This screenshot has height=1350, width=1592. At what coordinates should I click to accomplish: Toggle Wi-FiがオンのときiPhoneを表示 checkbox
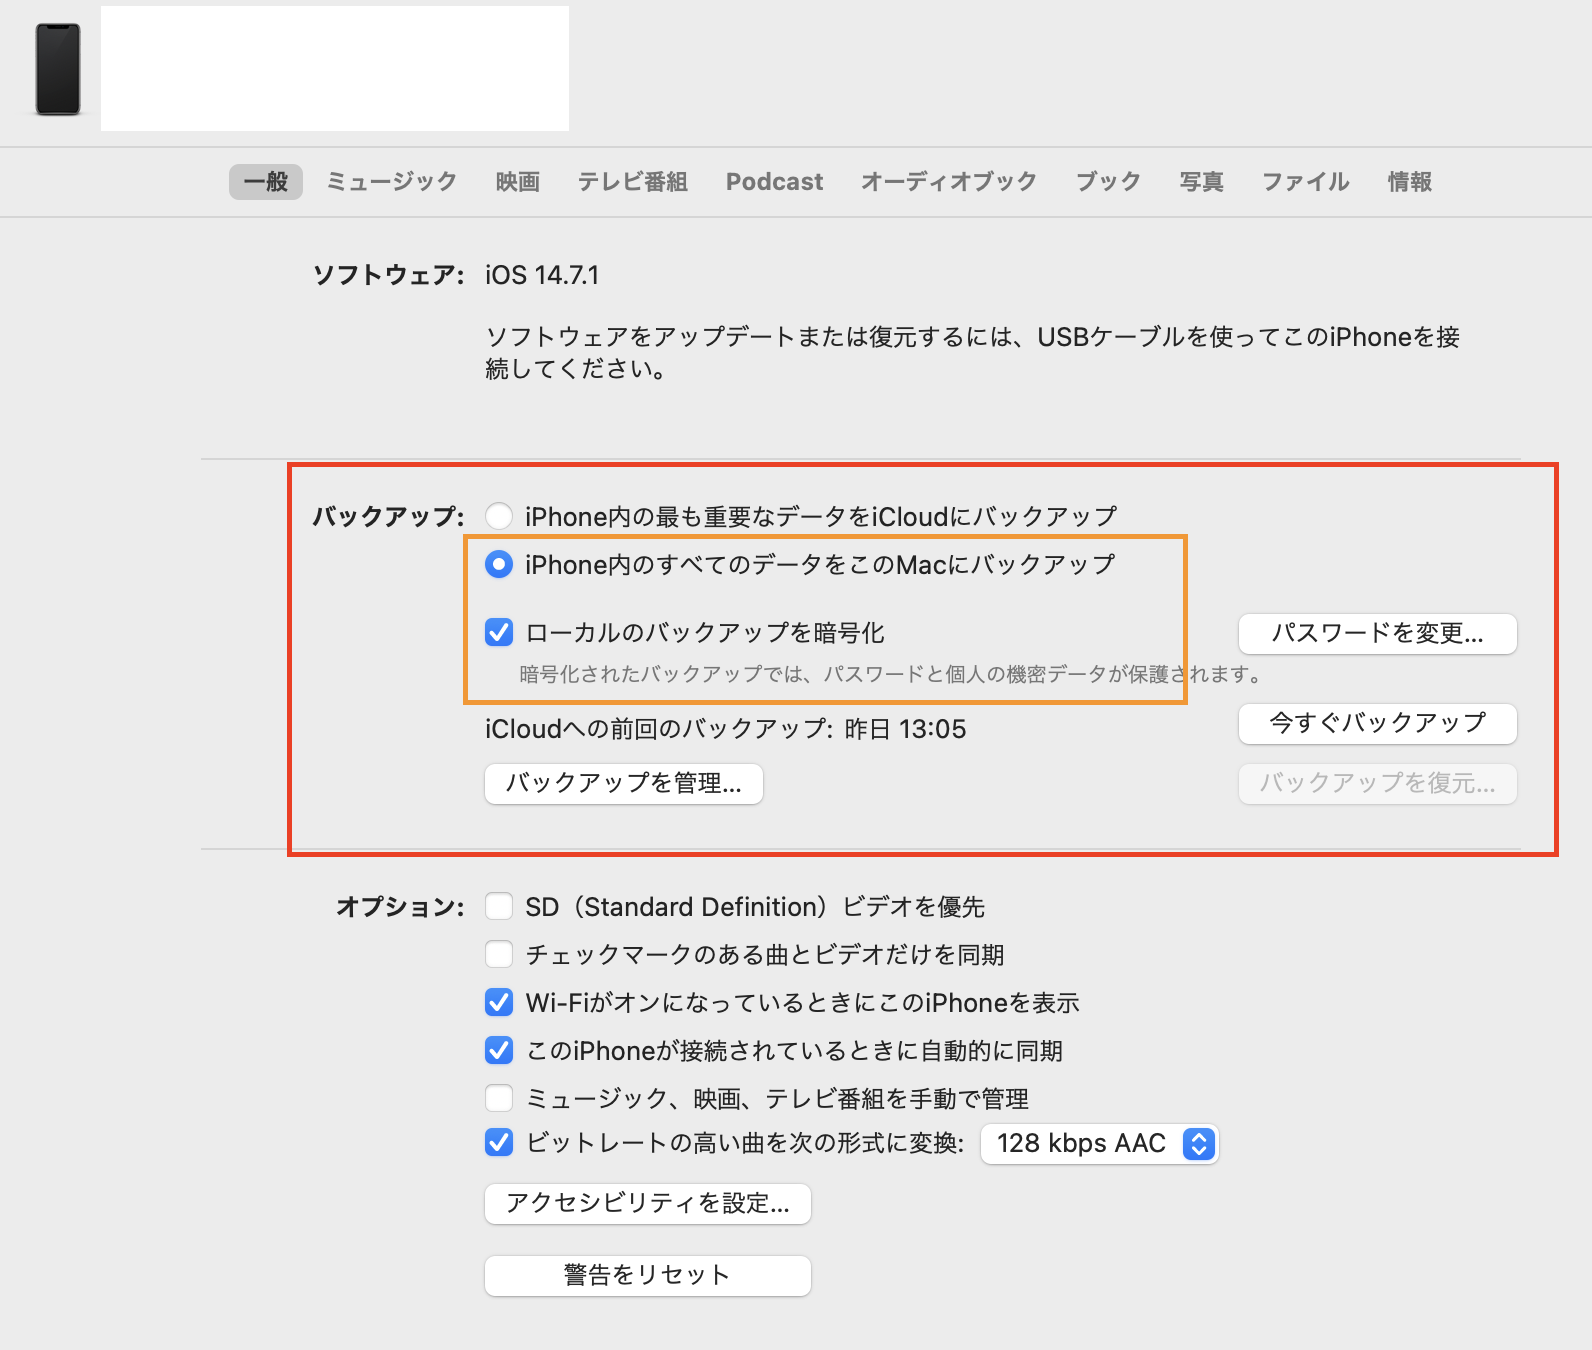point(499,1002)
